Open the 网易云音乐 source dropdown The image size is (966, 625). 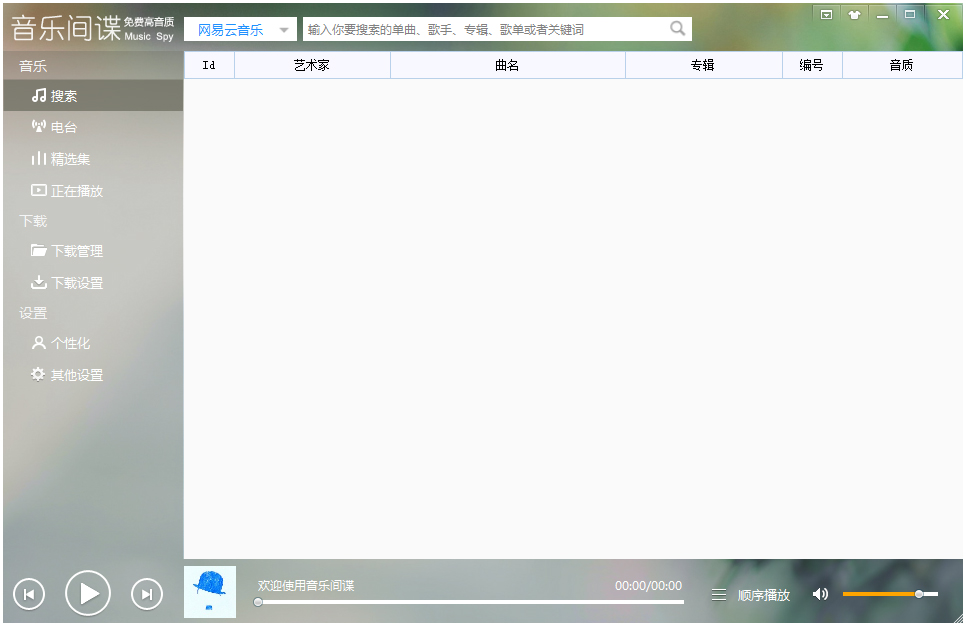pos(240,29)
